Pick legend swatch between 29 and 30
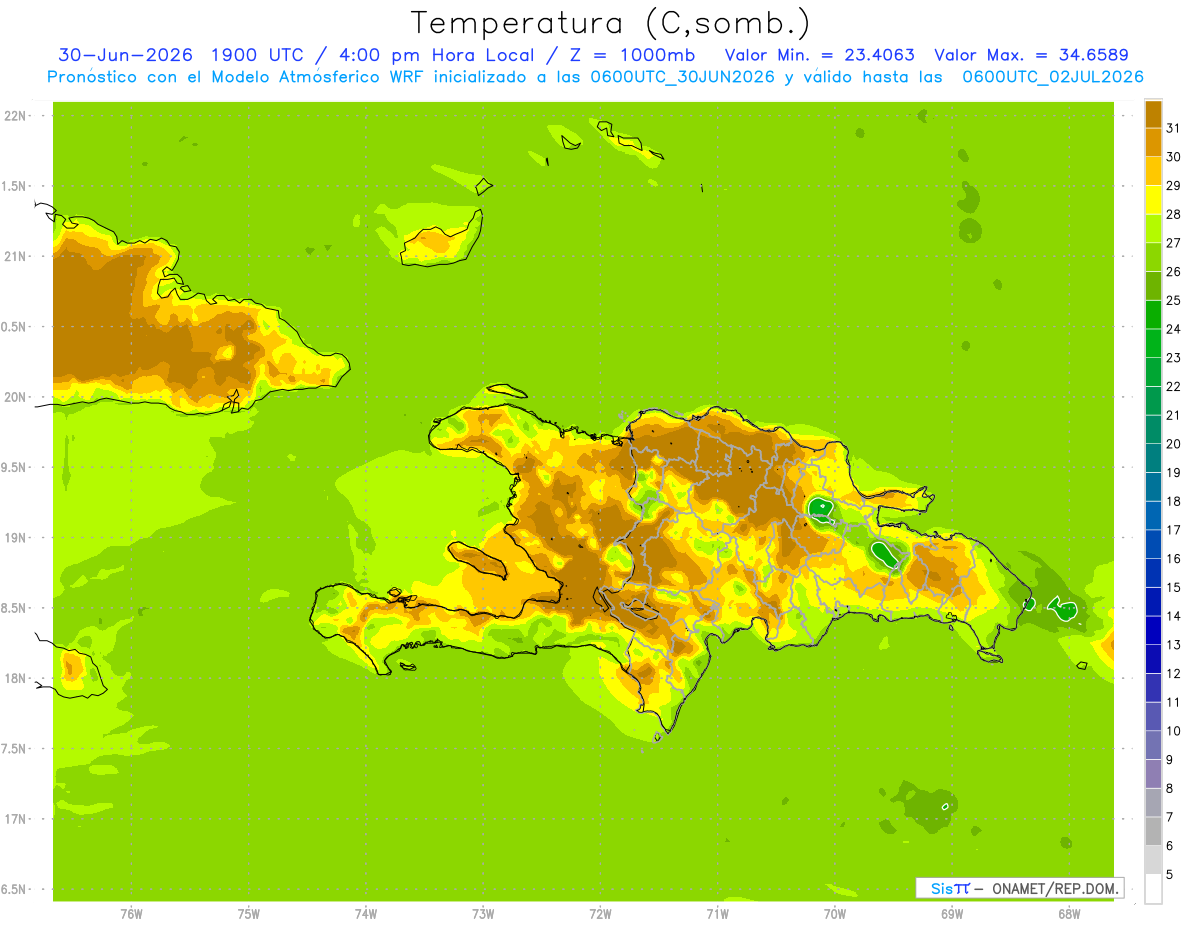This screenshot has height=927, width=1200. 1153,171
